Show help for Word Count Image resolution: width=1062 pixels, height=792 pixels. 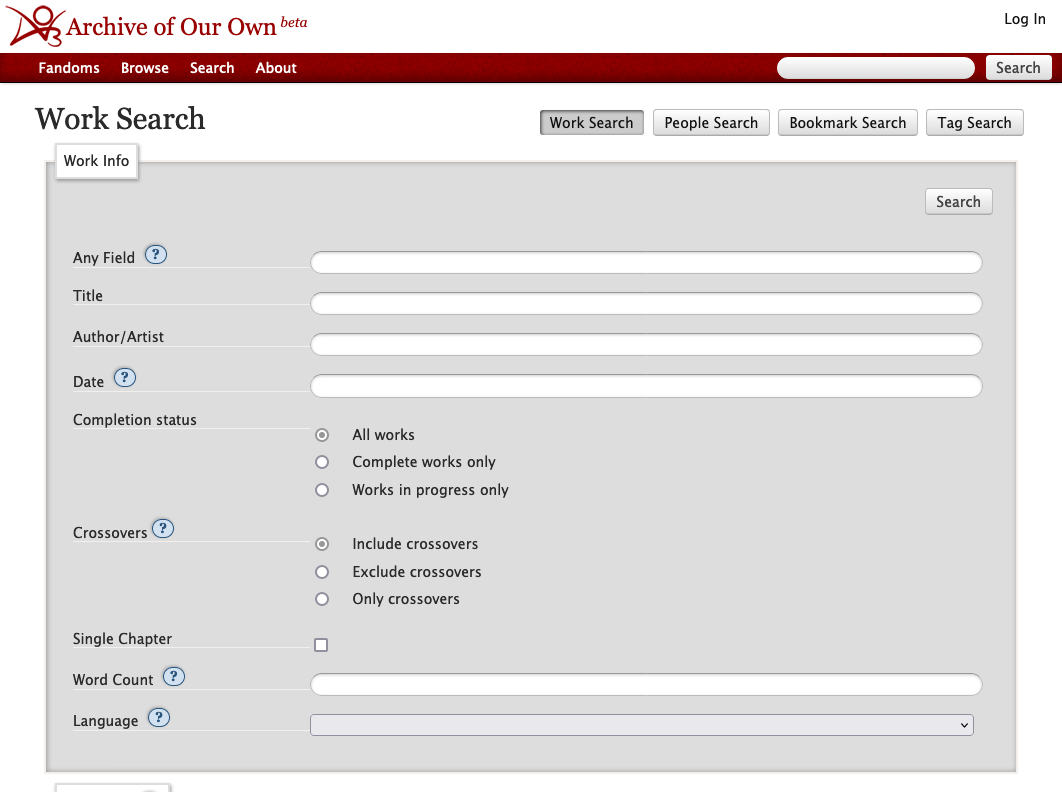[x=174, y=677]
